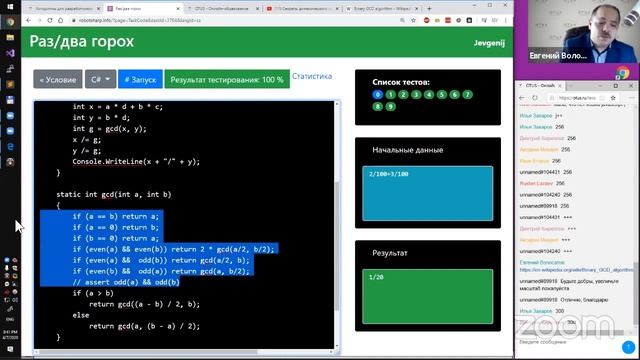Click the code line 'Console.WriteLine(x + "/" + y);'
Screen dimensions: 640x360
[x=136, y=162]
